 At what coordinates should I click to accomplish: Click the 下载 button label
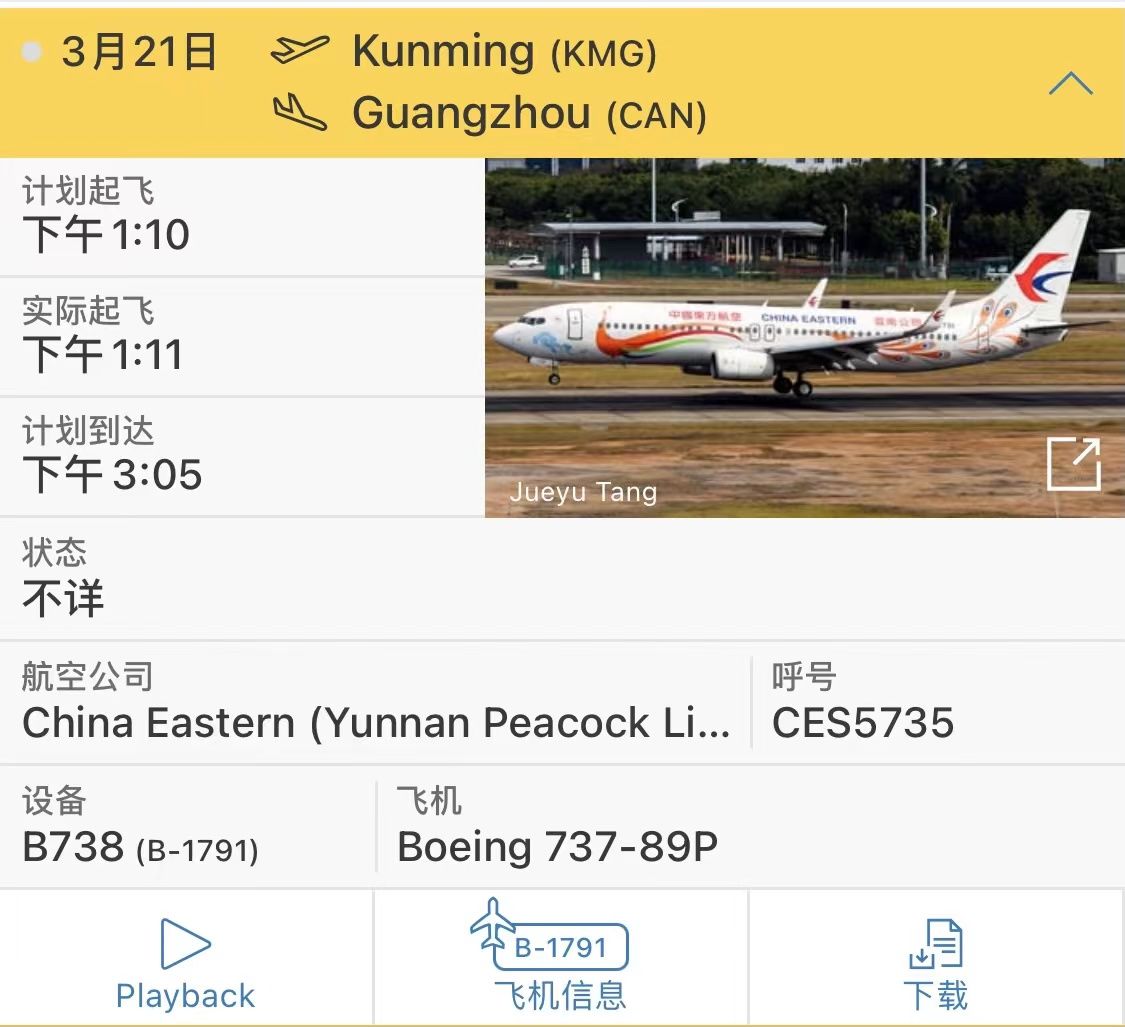[x=936, y=995]
